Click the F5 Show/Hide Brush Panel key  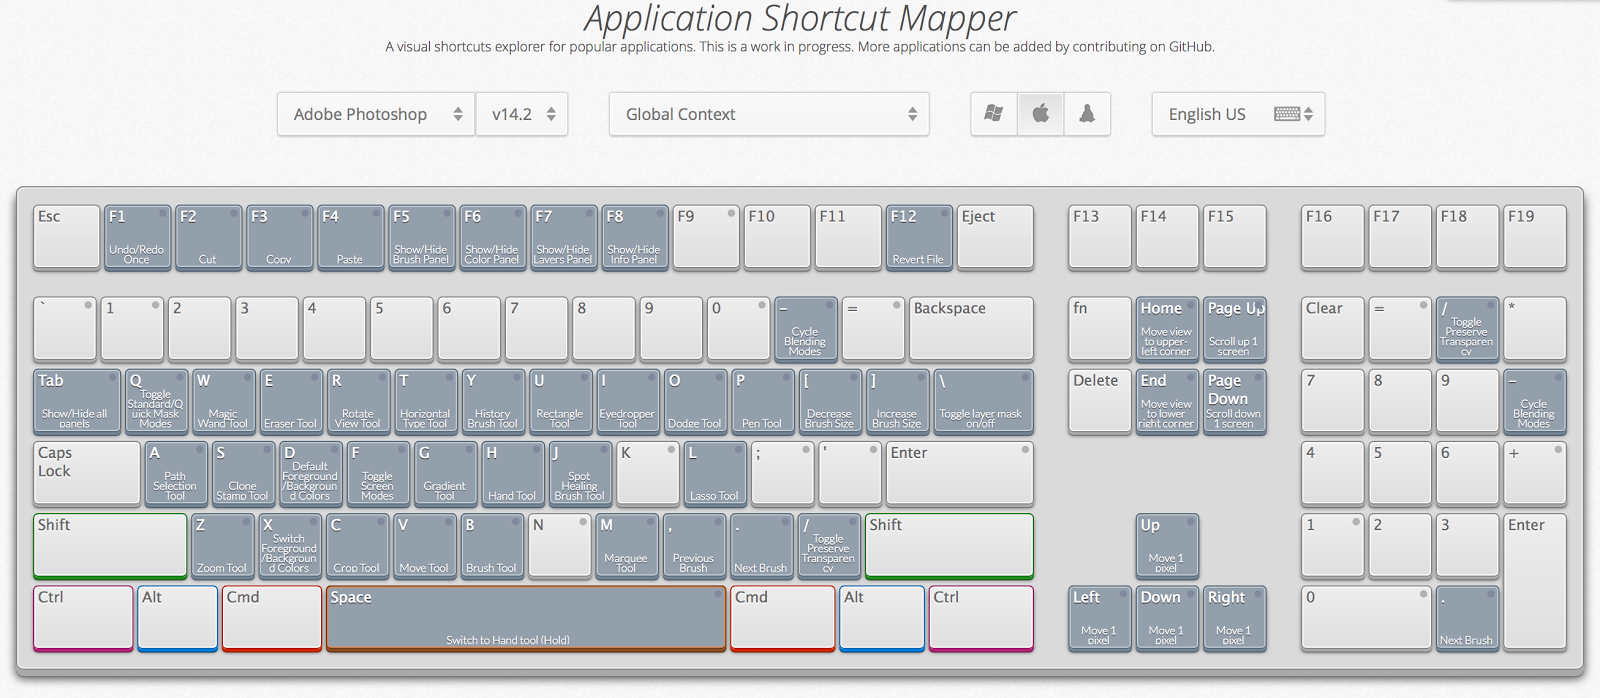(x=421, y=237)
